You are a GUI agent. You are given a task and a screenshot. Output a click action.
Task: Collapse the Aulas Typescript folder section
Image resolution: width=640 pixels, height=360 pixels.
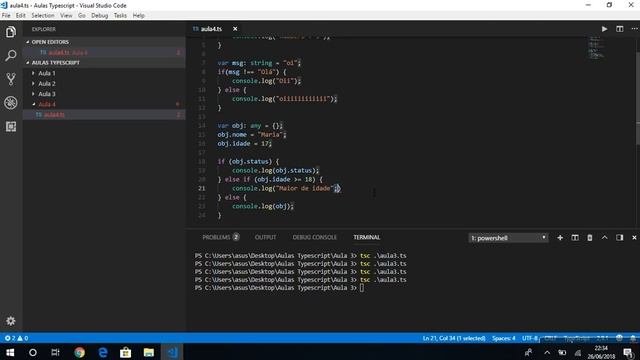click(x=104, y=63)
